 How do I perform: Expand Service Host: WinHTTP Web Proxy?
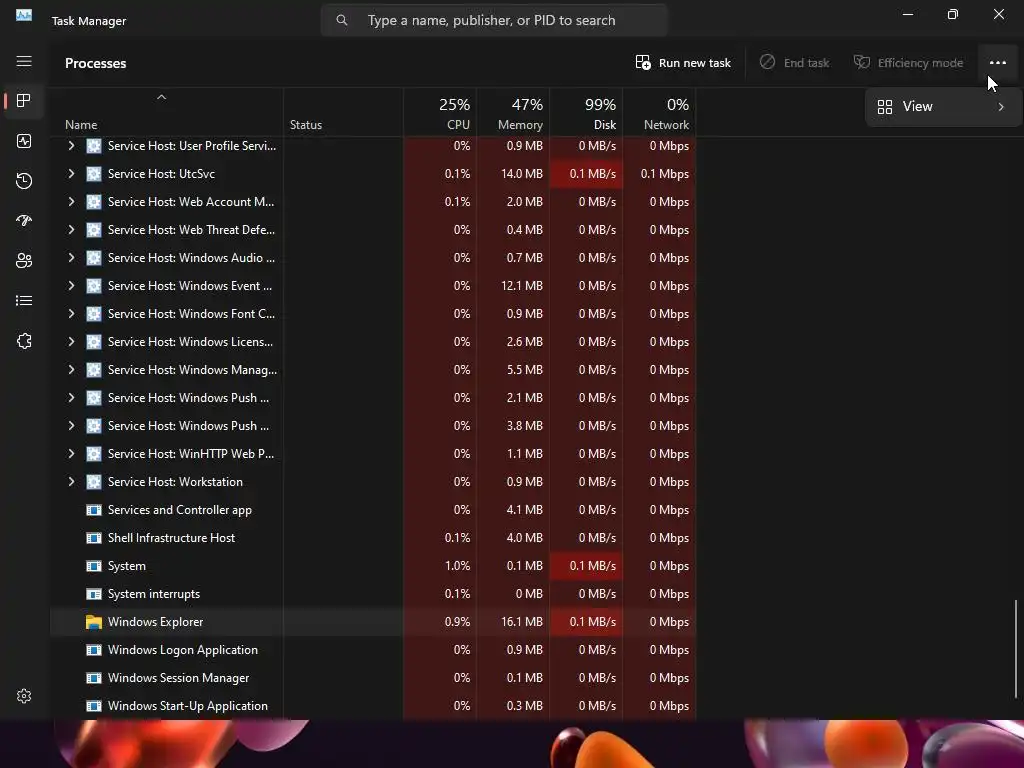(71, 454)
